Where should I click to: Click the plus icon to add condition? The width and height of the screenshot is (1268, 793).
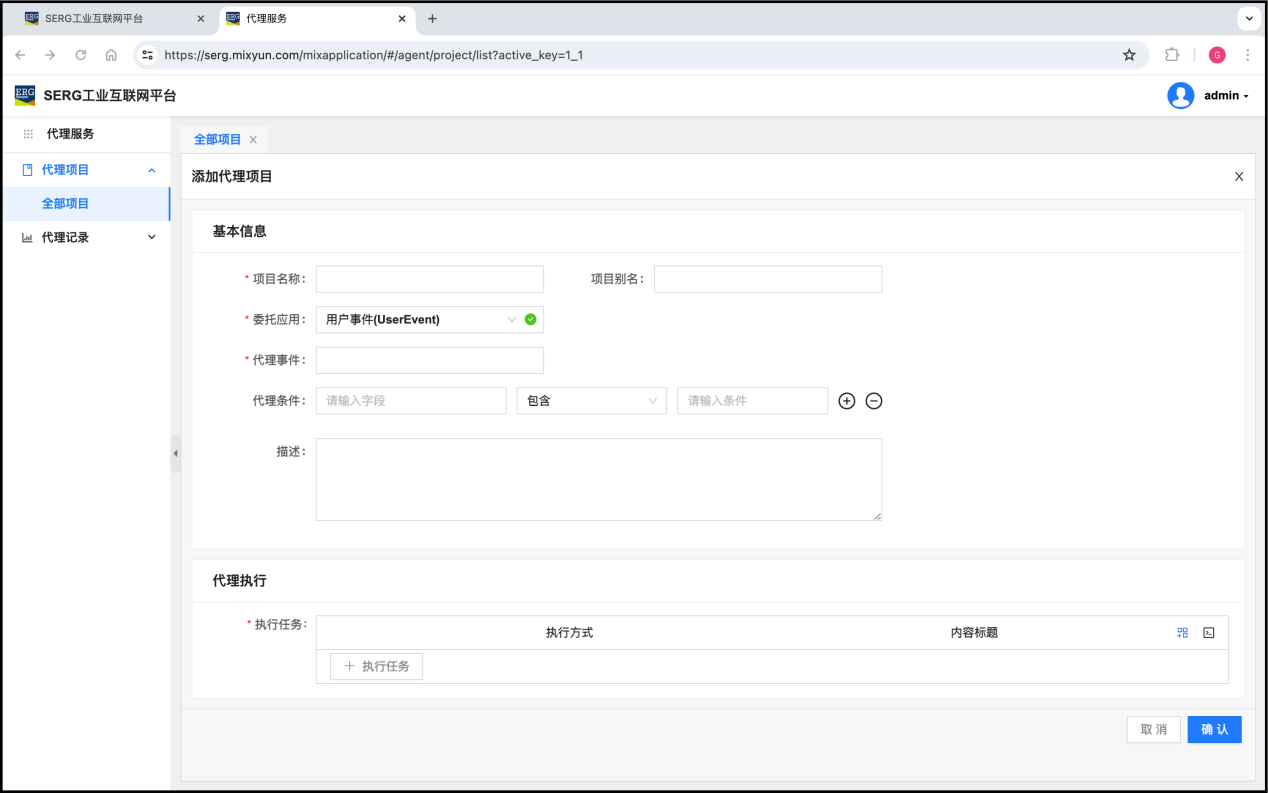click(x=846, y=401)
